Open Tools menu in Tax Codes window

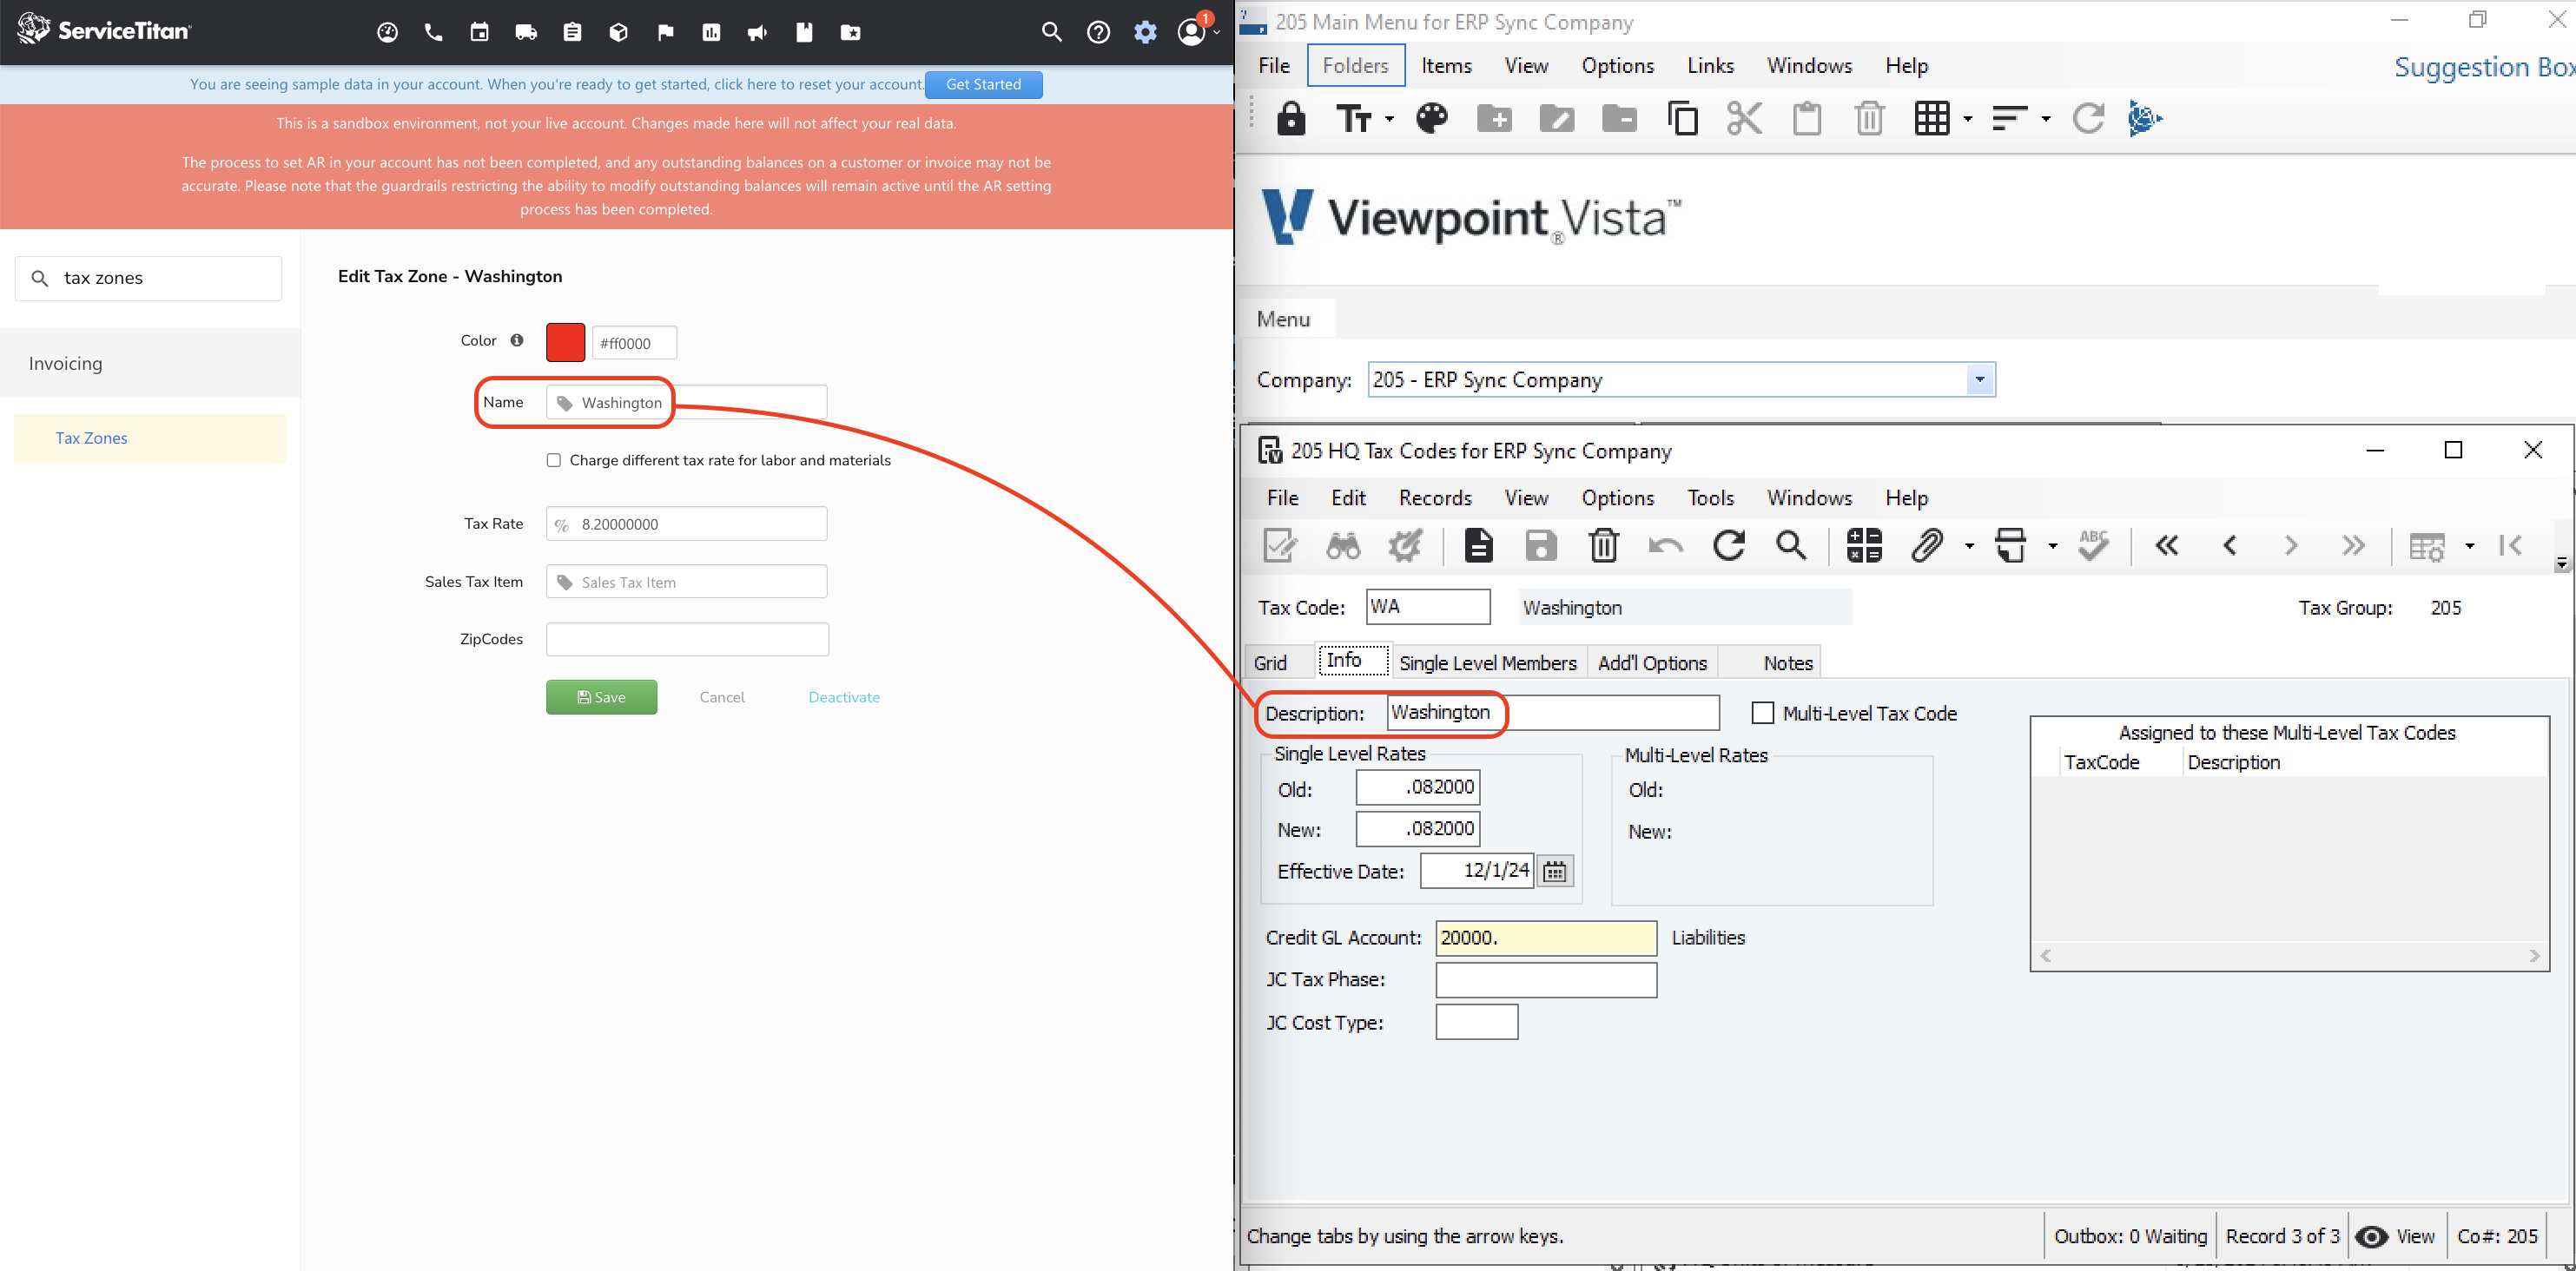coord(1710,498)
